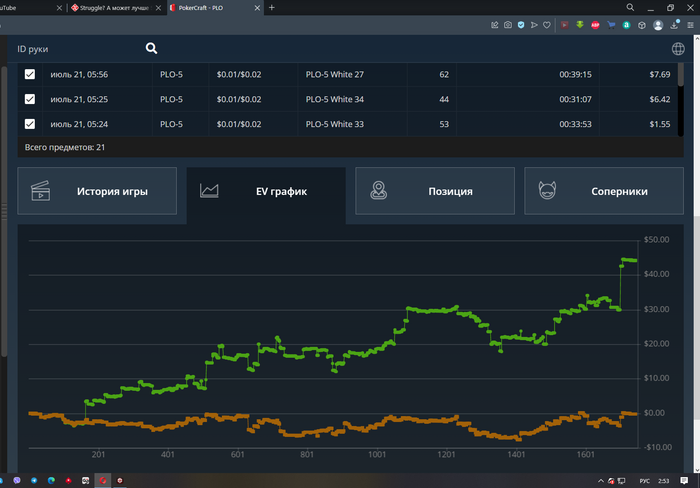Open the Соперники tab
Viewport: 700px width, 488px height.
pos(604,191)
